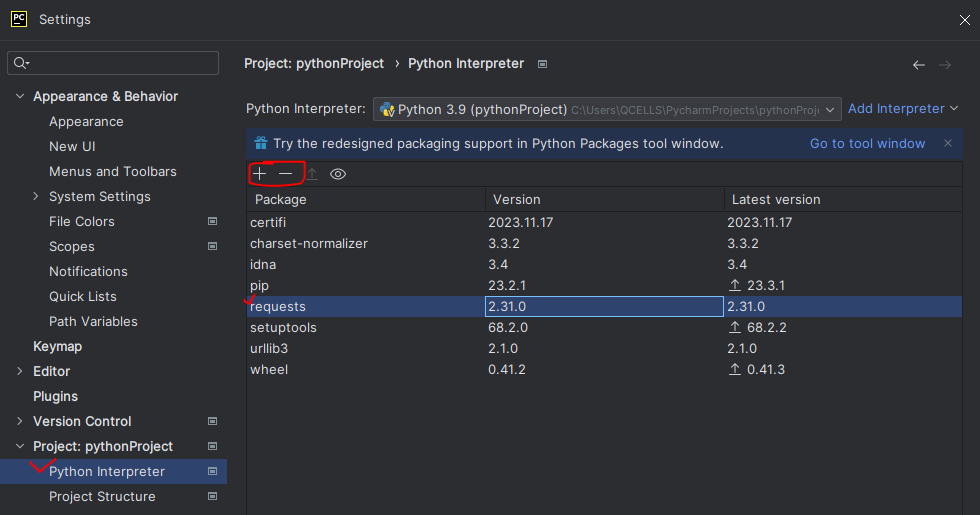Open File Colors settings
This screenshot has height=515, width=980.
click(82, 221)
